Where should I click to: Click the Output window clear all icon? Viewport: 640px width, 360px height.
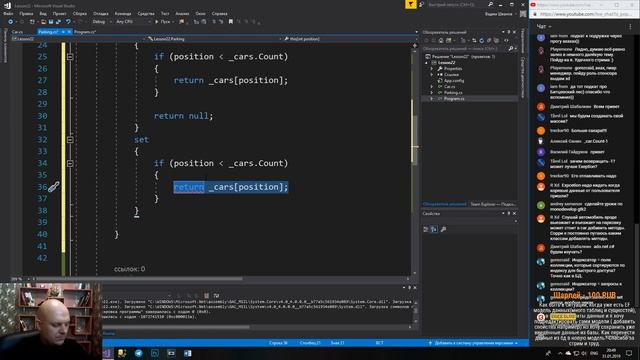coord(207,296)
